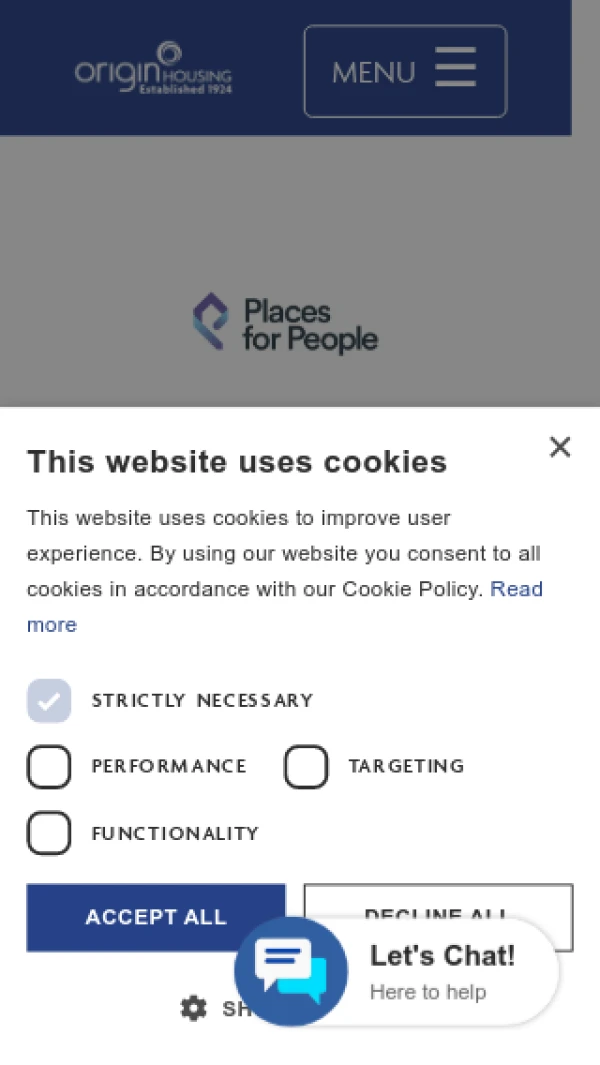
Task: Click the Let's Chat text
Action: coord(442,956)
